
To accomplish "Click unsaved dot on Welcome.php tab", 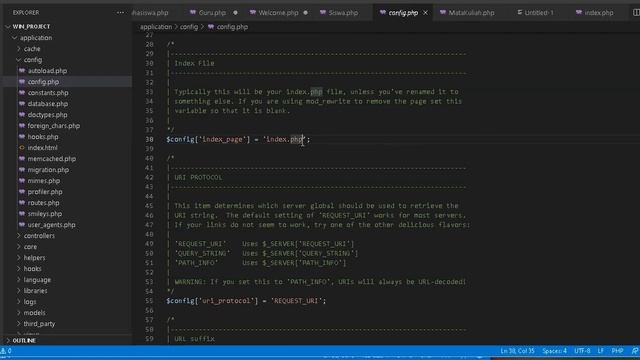I will tap(305, 13).
